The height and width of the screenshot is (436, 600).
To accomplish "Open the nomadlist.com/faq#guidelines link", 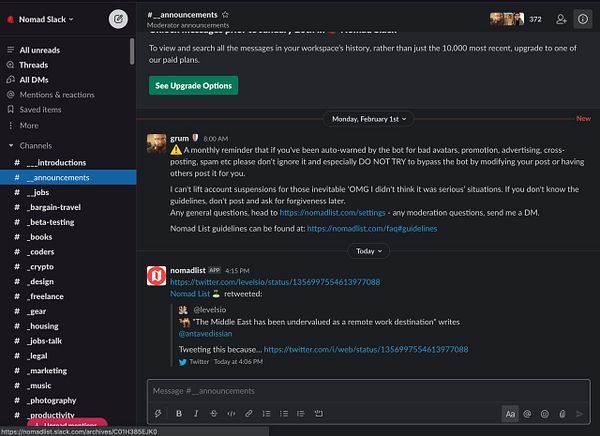I will click(x=372, y=229).
